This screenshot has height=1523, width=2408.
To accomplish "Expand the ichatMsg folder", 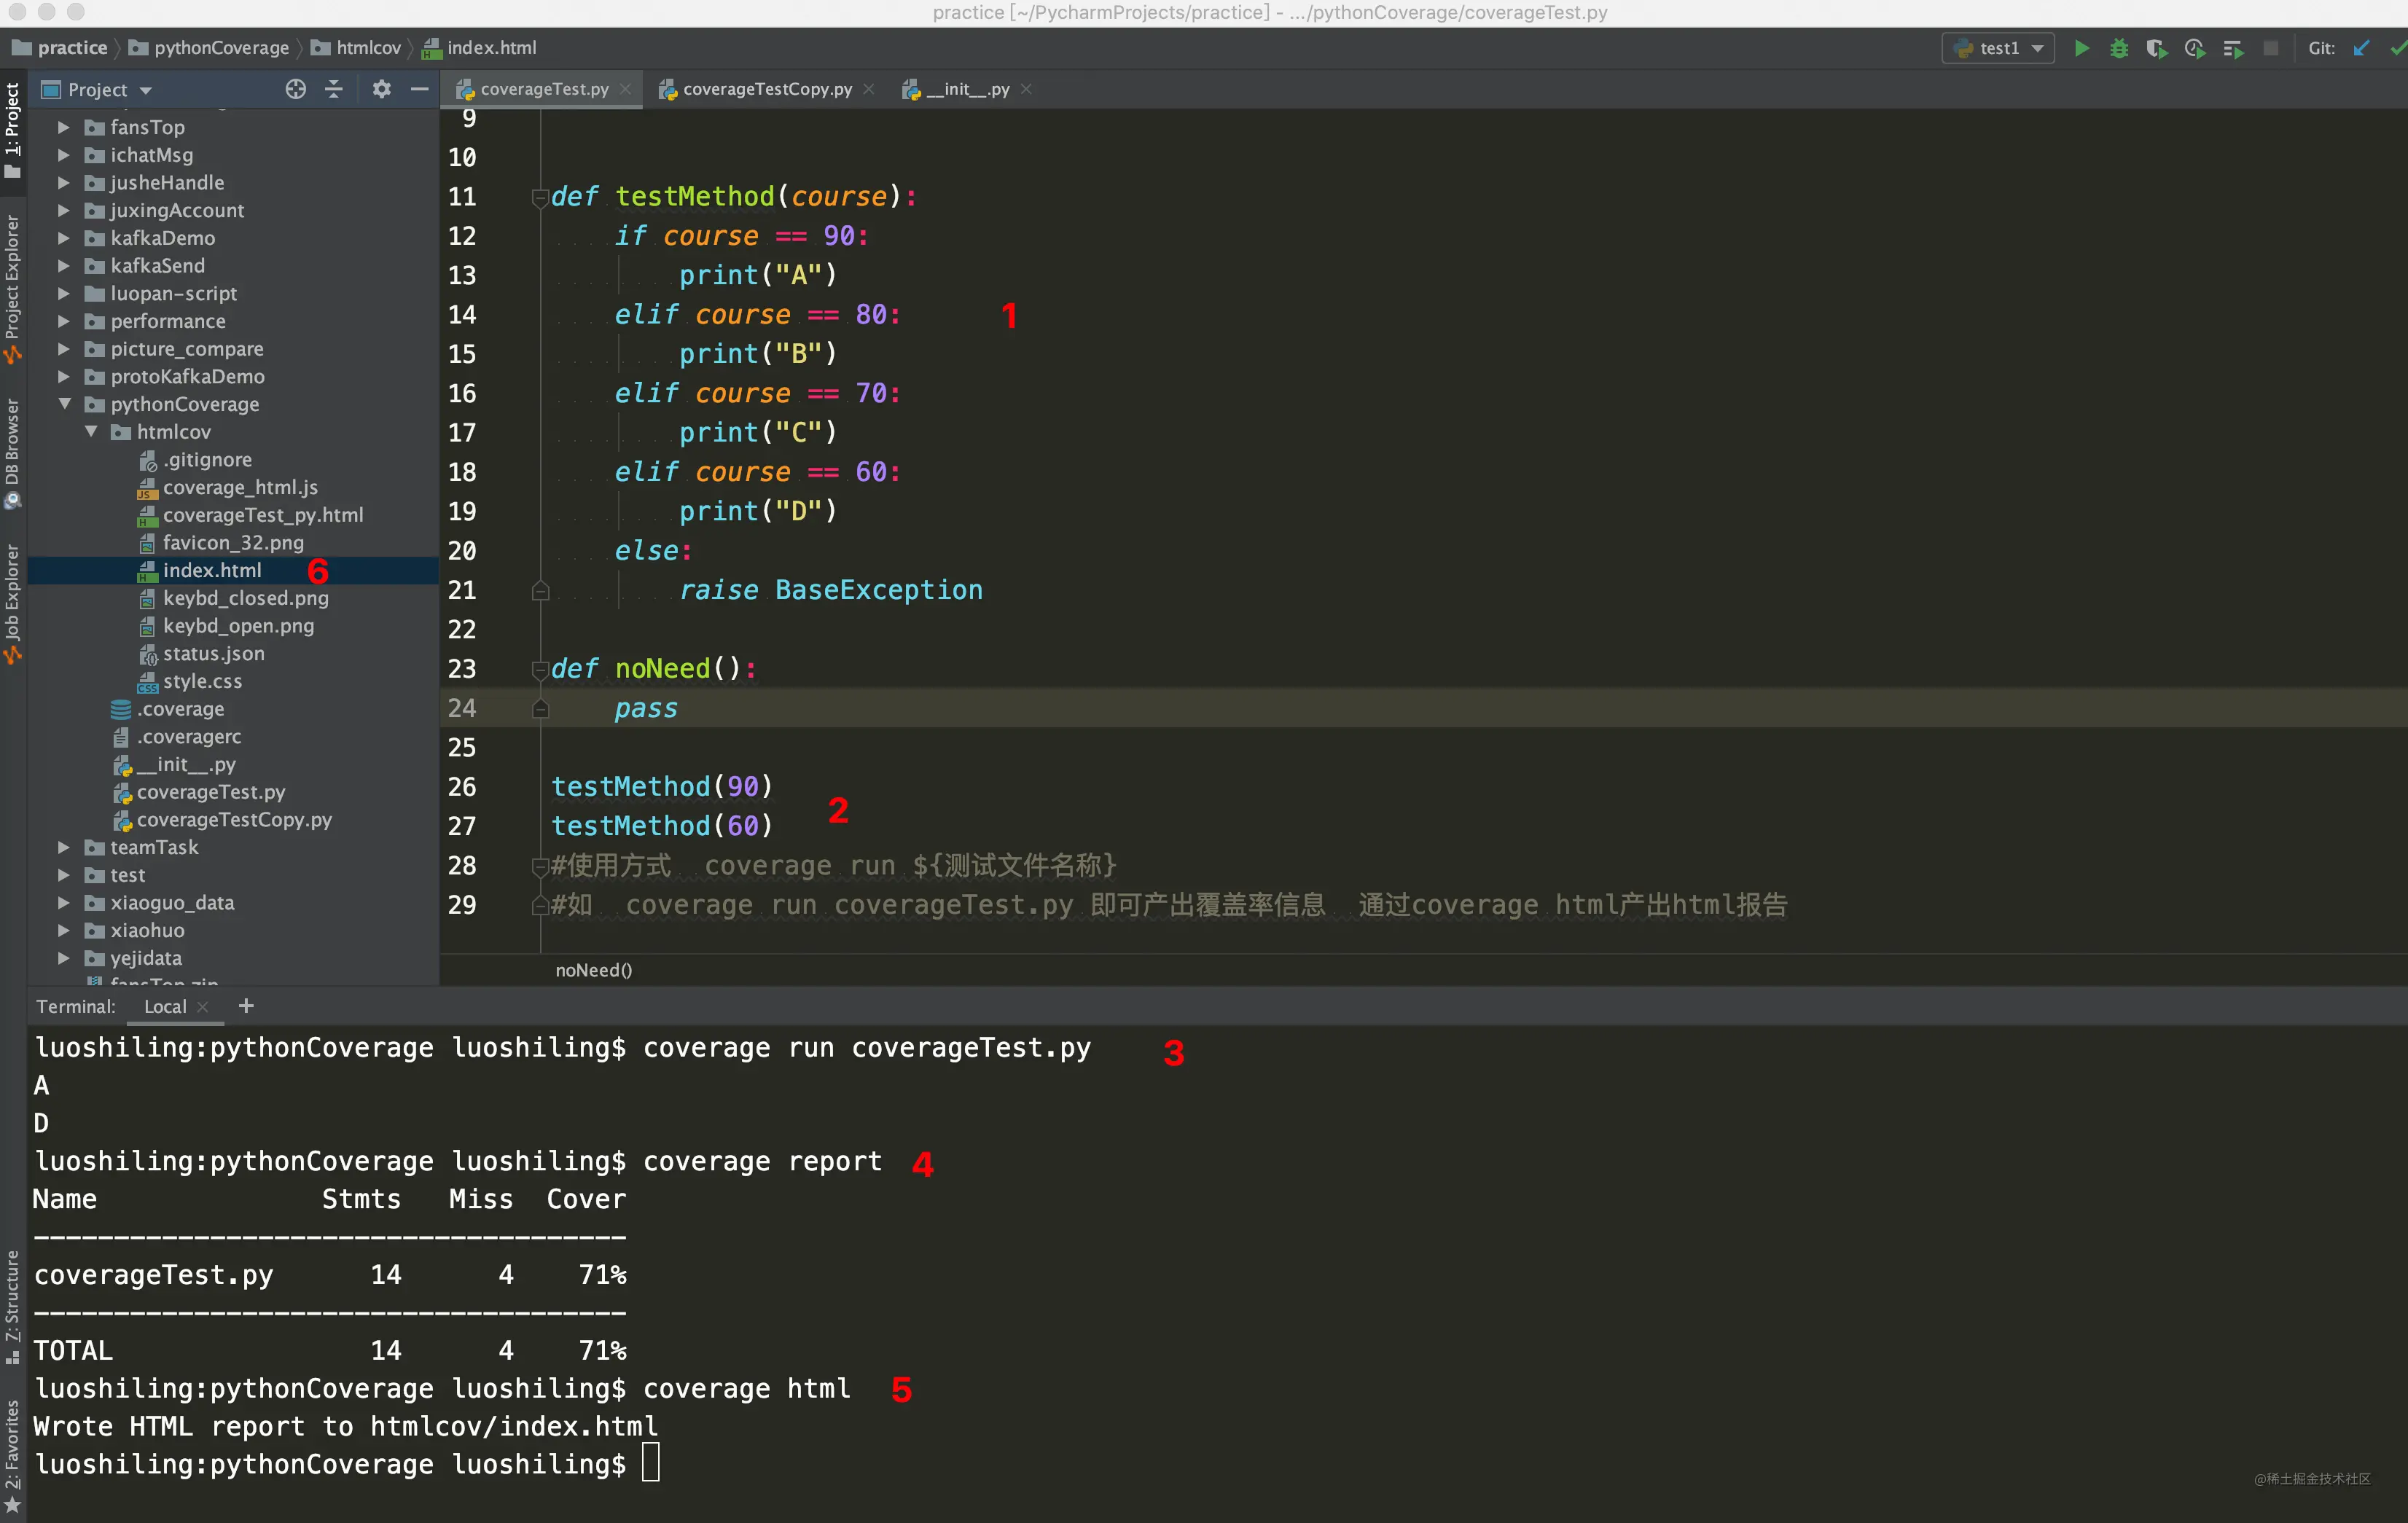I will (63, 155).
